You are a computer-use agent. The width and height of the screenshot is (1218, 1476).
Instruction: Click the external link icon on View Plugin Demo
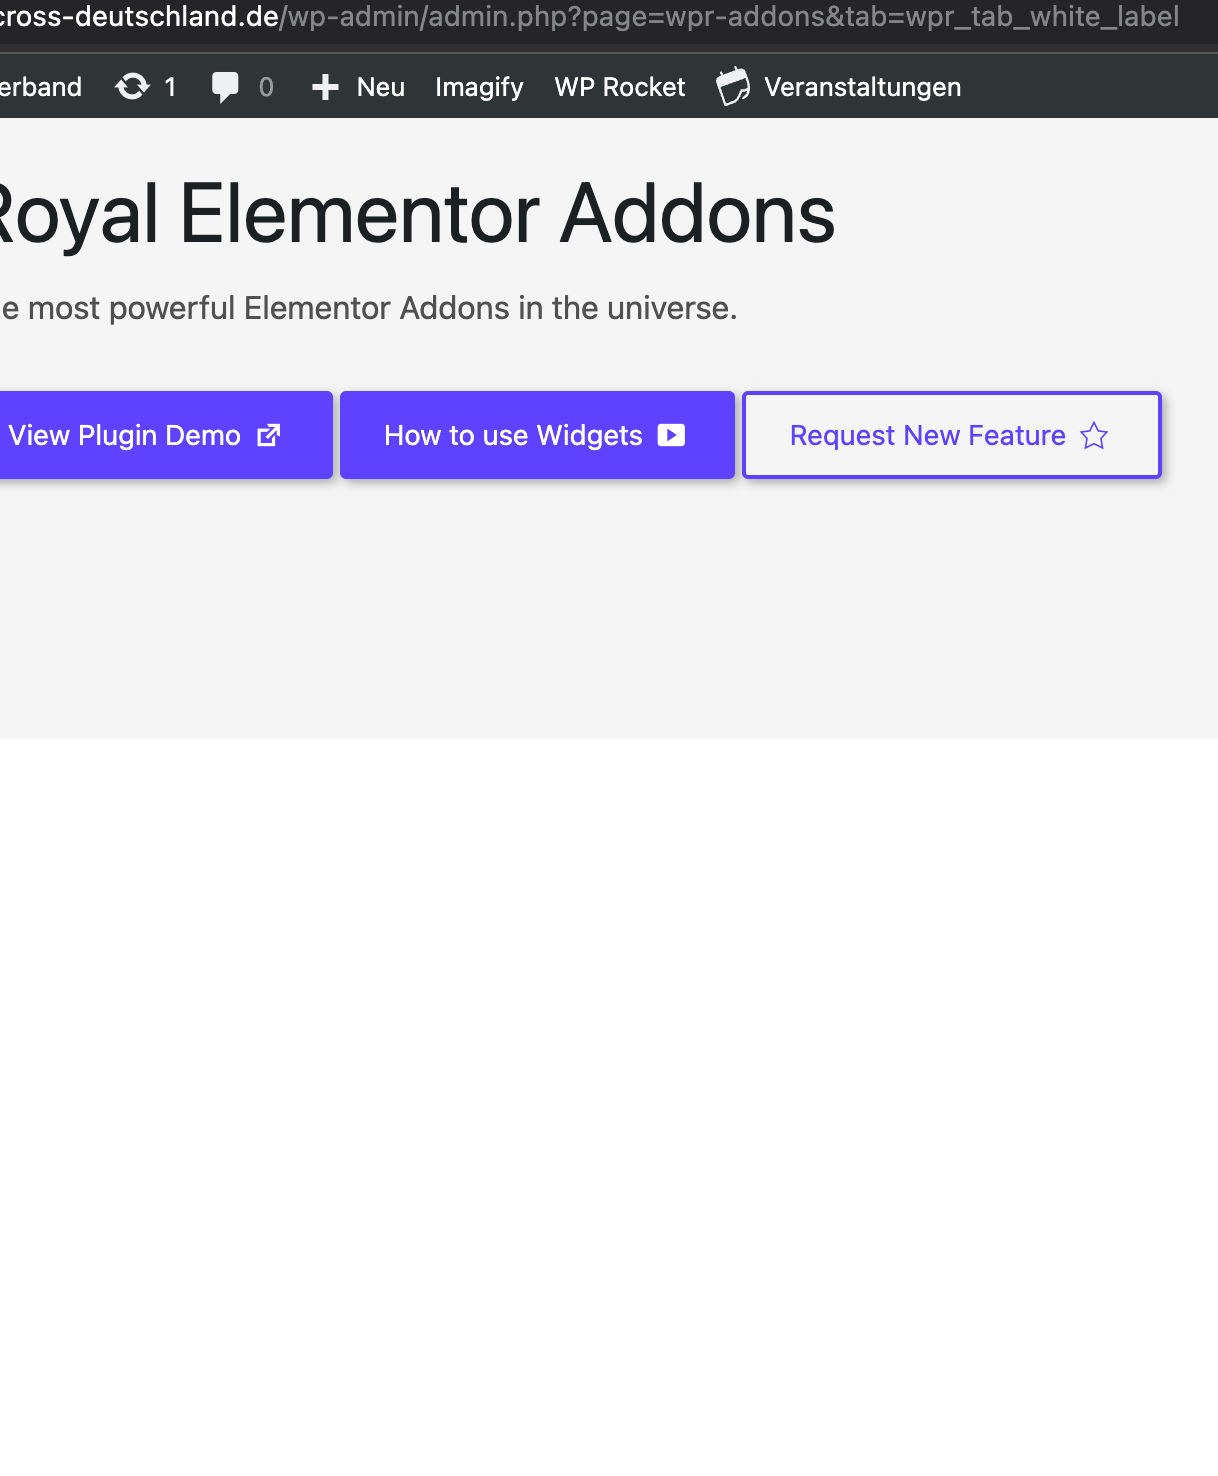click(x=269, y=435)
